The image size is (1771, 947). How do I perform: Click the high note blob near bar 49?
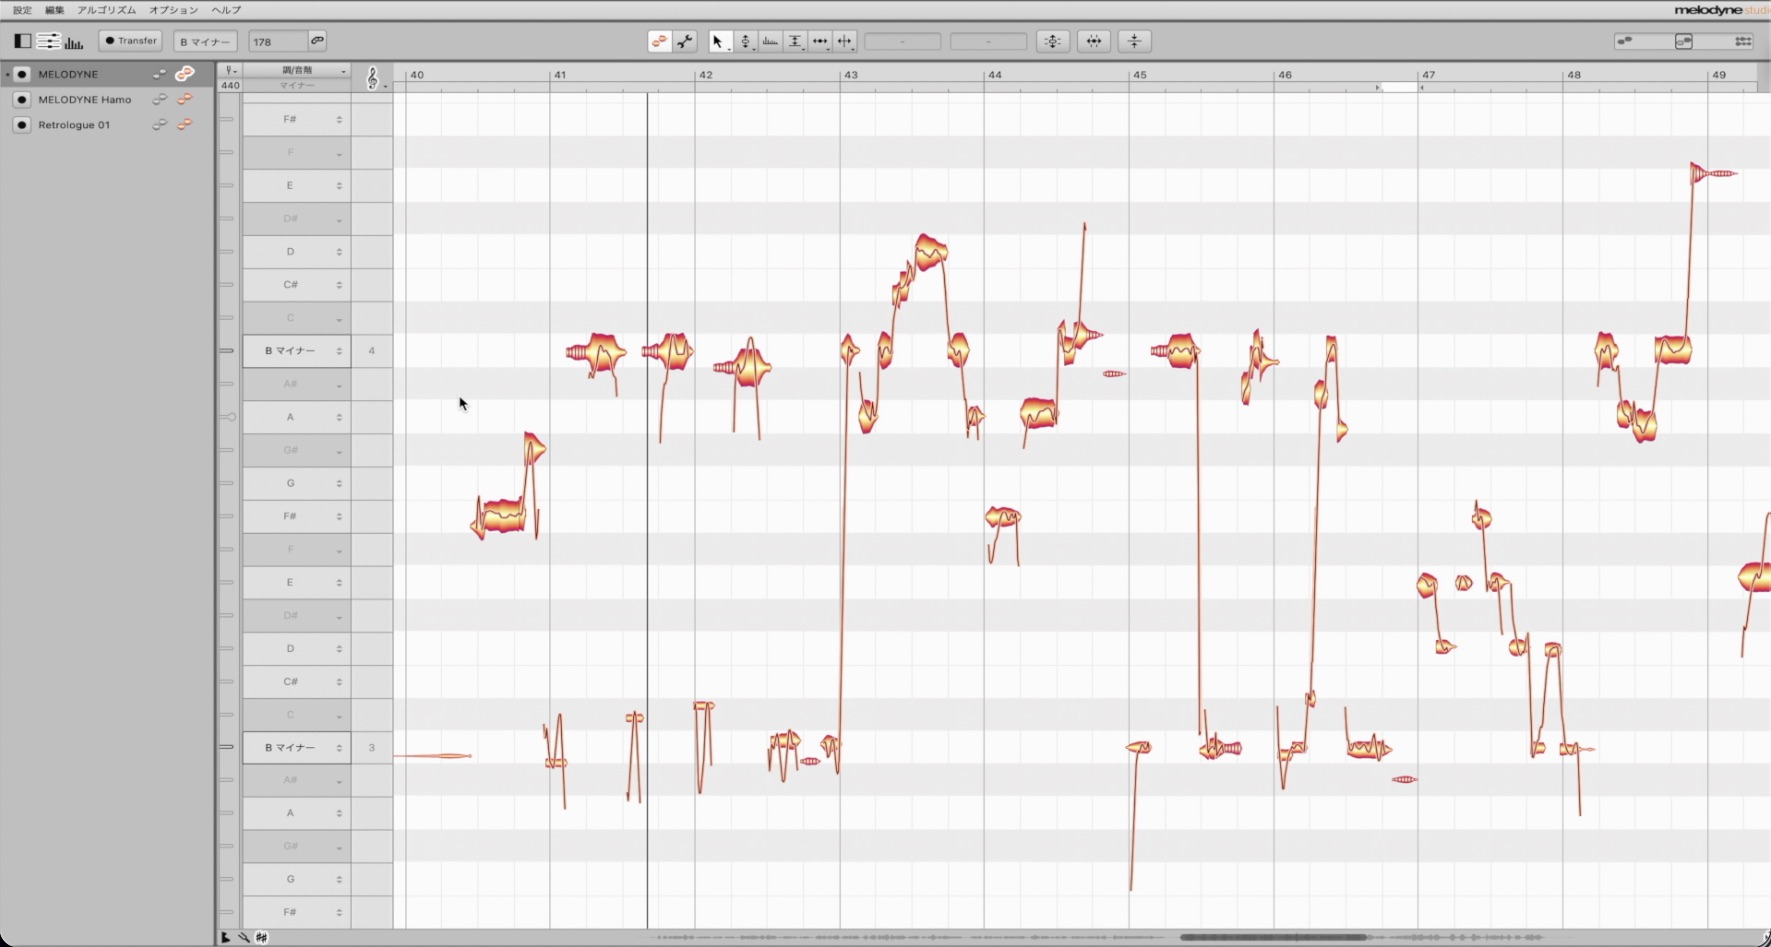[x=1712, y=174]
